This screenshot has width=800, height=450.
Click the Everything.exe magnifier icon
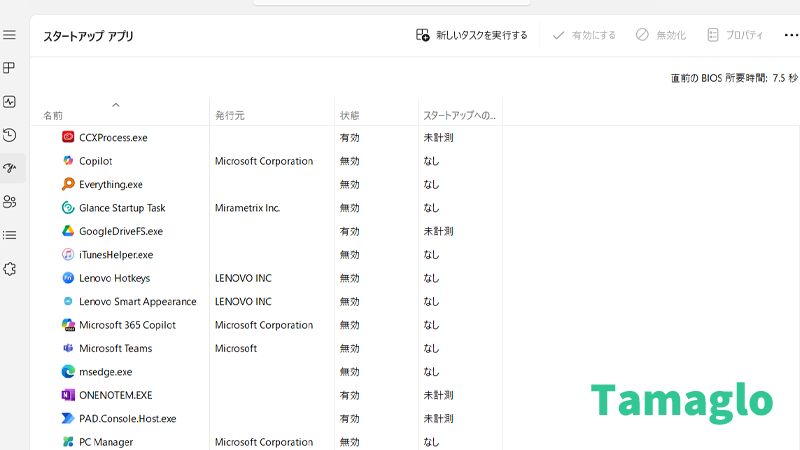(x=68, y=184)
